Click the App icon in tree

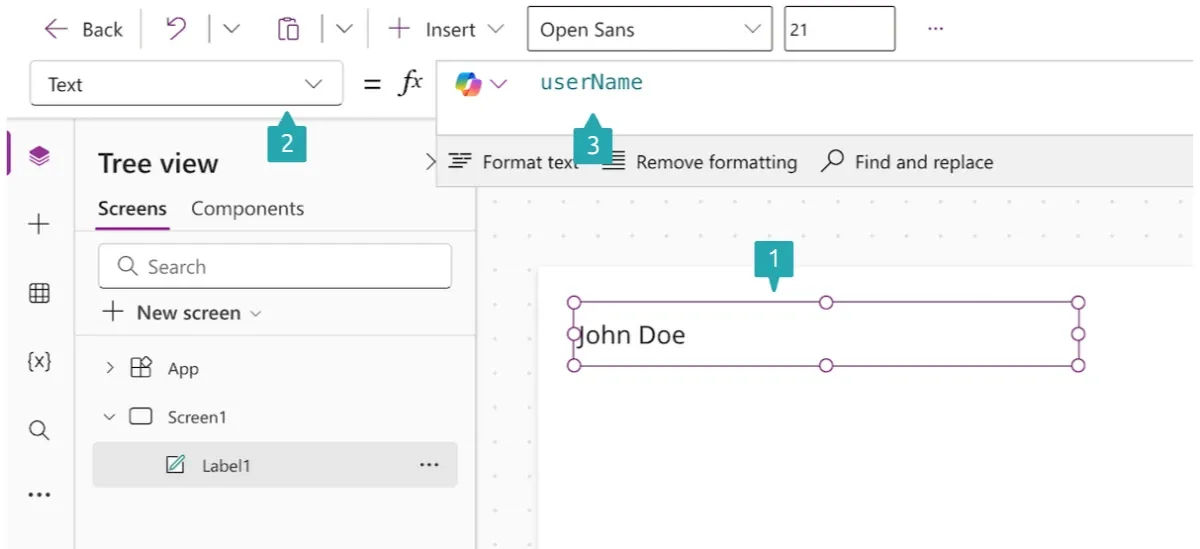pyautogui.click(x=141, y=368)
